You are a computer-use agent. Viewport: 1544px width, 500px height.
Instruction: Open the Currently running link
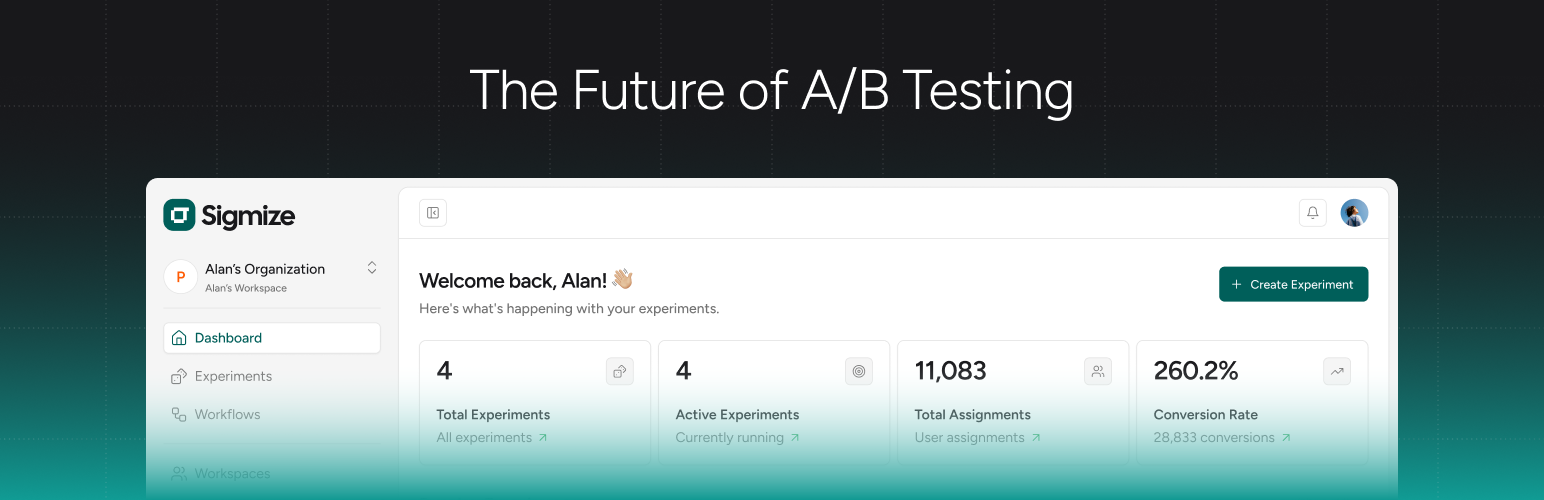[737, 438]
